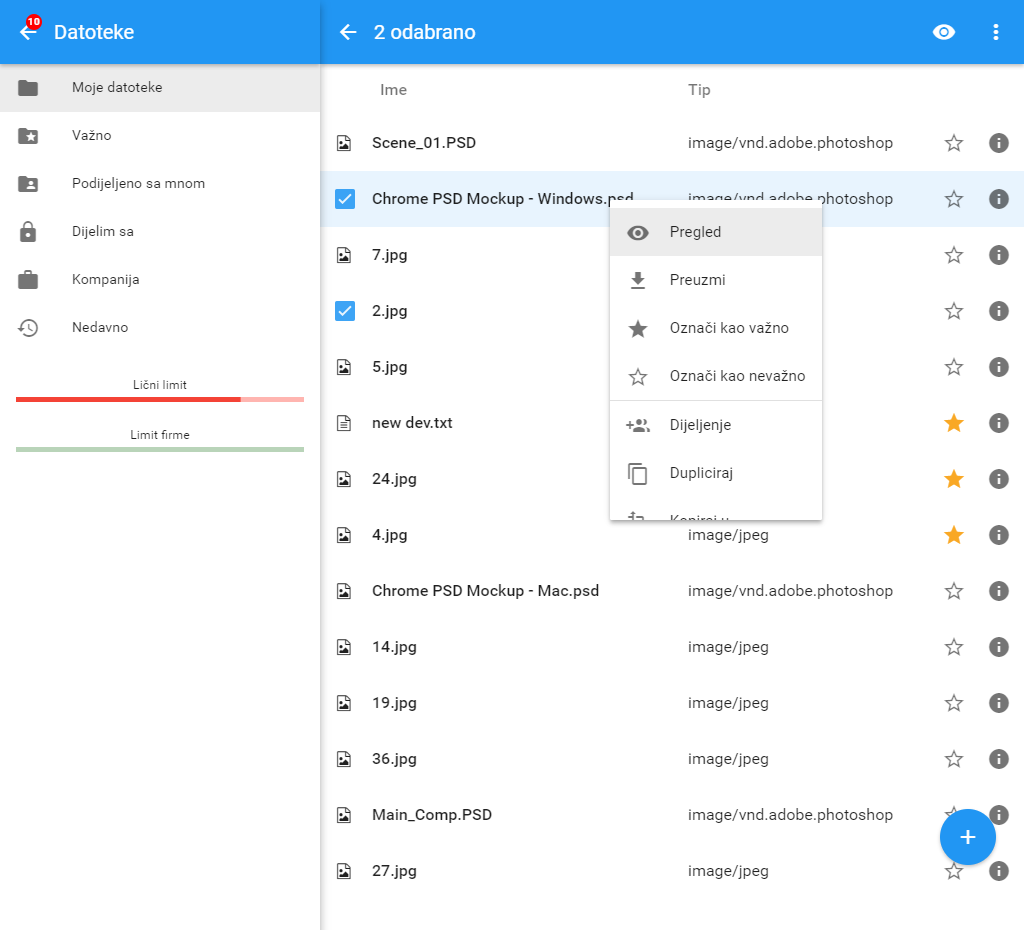The width and height of the screenshot is (1024, 930).
Task: Show info for 24.jpg
Action: pos(999,479)
